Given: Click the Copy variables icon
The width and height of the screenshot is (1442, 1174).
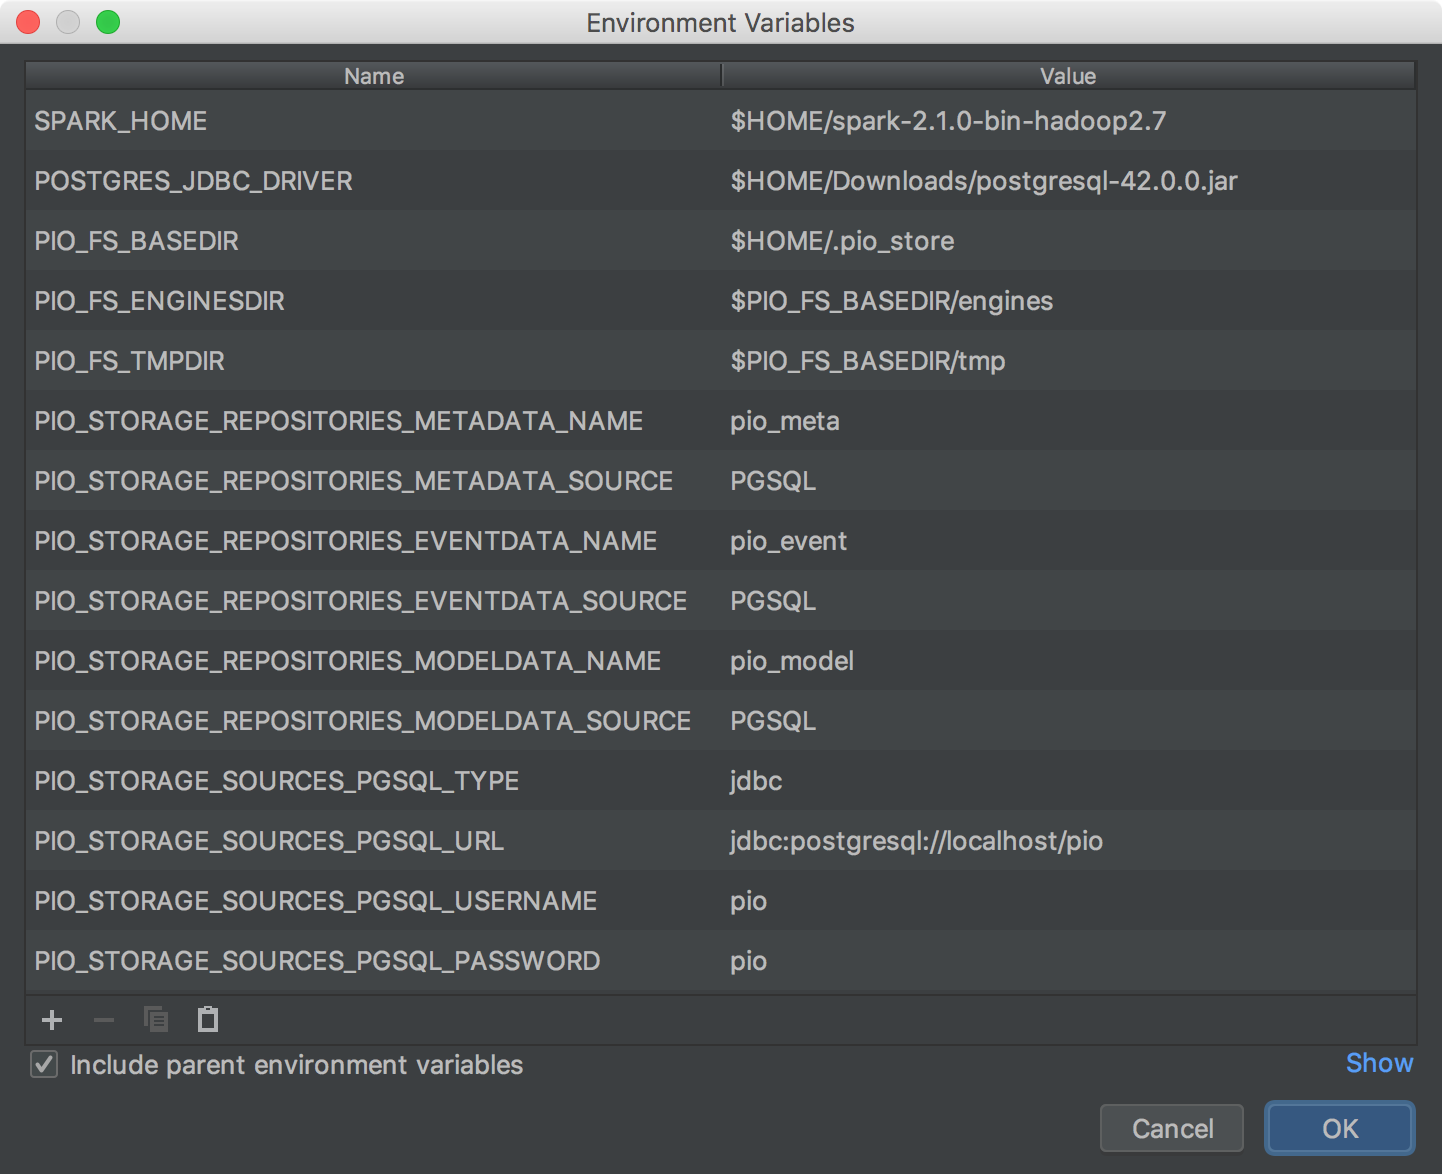Looking at the screenshot, I should coord(156,1020).
